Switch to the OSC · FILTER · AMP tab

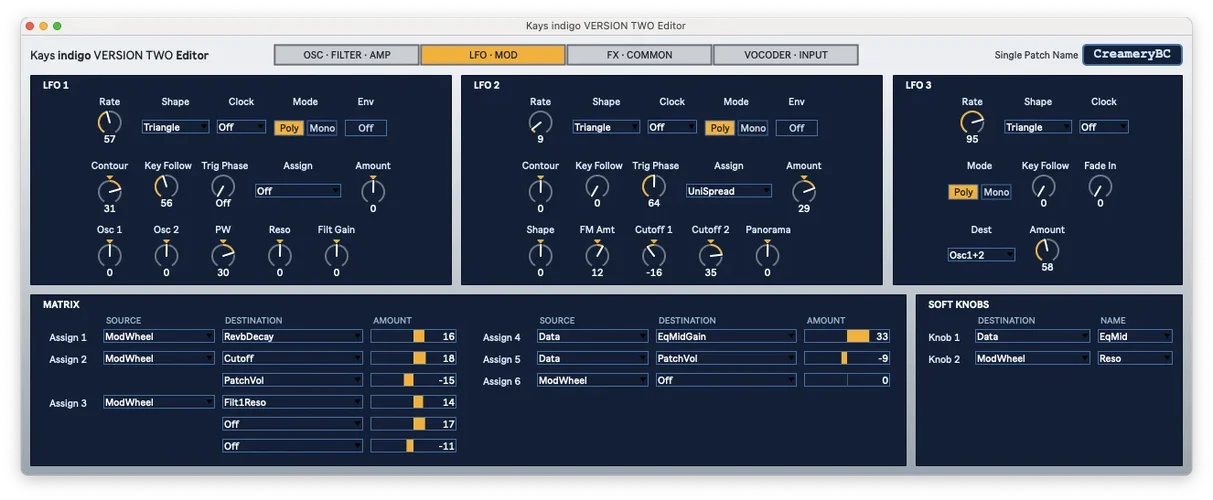pos(347,55)
